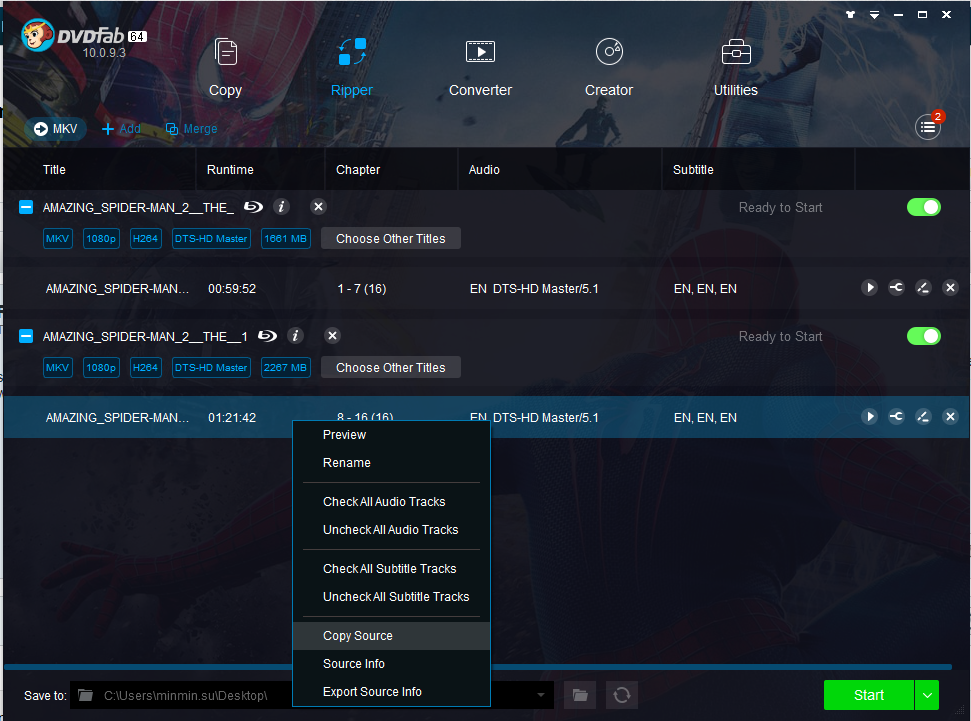Open the output folder browse icon
The height and width of the screenshot is (721, 971).
(x=578, y=695)
